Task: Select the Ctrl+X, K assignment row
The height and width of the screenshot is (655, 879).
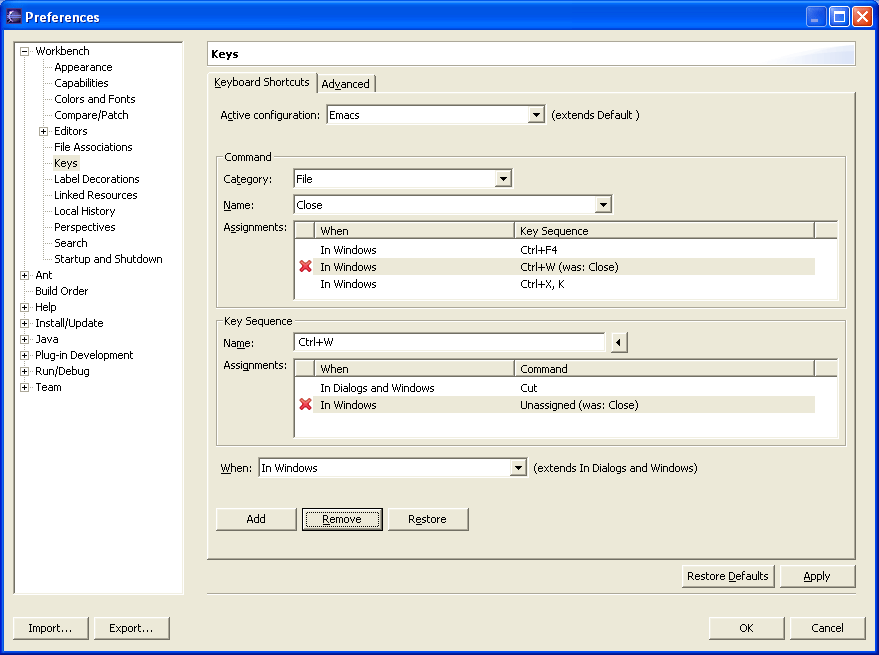Action: 555,284
